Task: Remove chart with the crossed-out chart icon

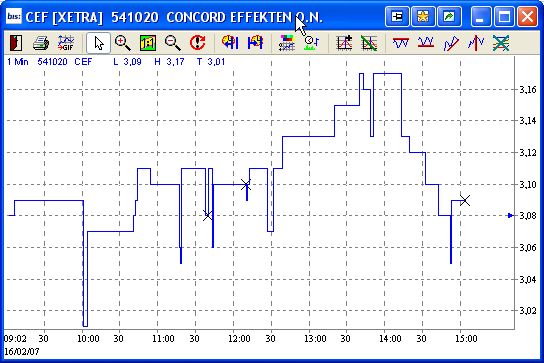Action: (369, 43)
